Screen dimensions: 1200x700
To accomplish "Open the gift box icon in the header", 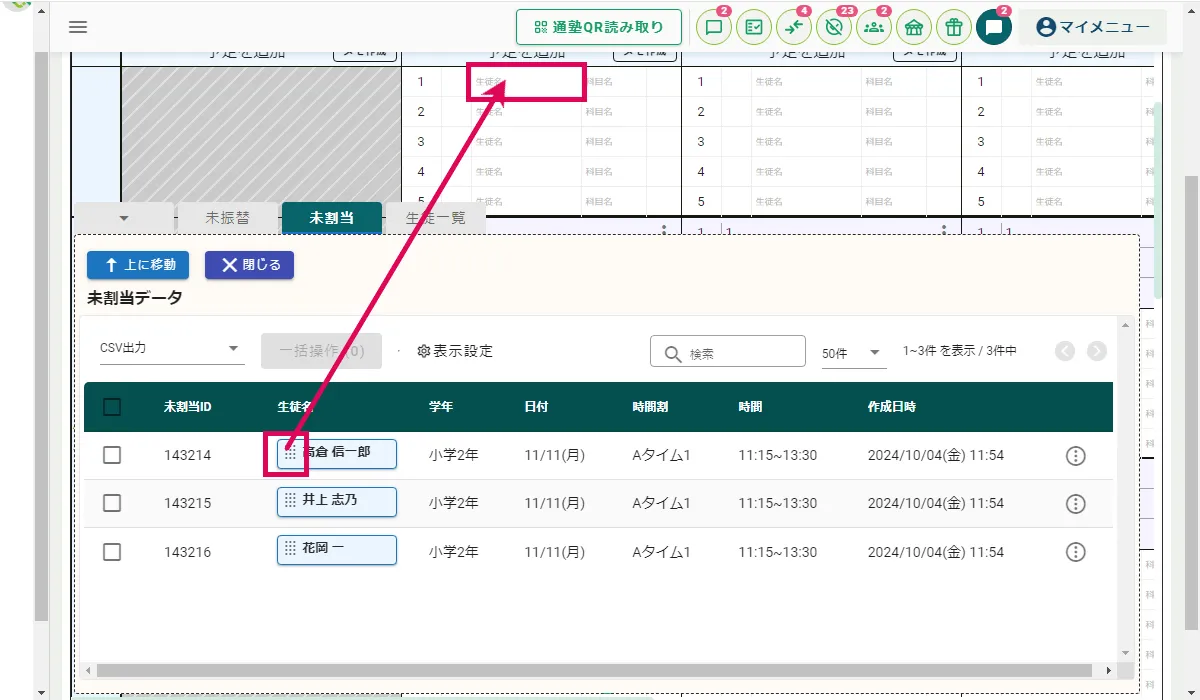I will [954, 28].
